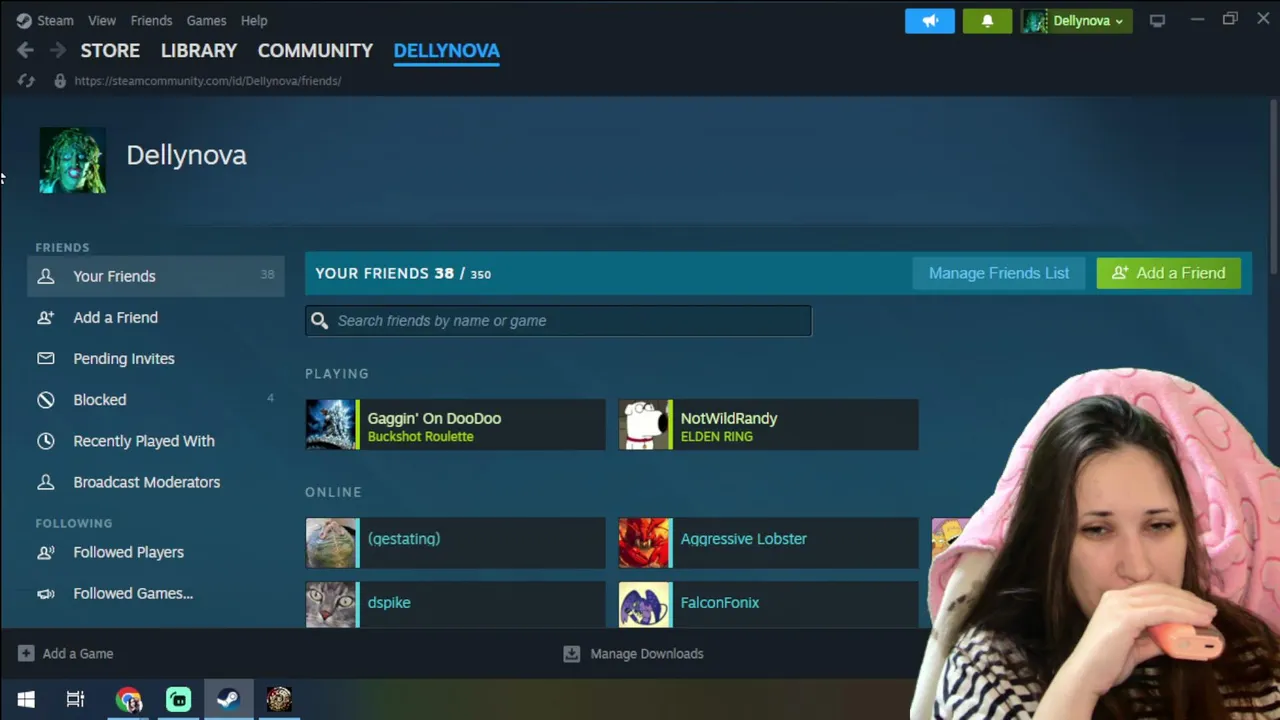Go forward with the right arrow
Image resolution: width=1280 pixels, height=720 pixels.
point(58,50)
